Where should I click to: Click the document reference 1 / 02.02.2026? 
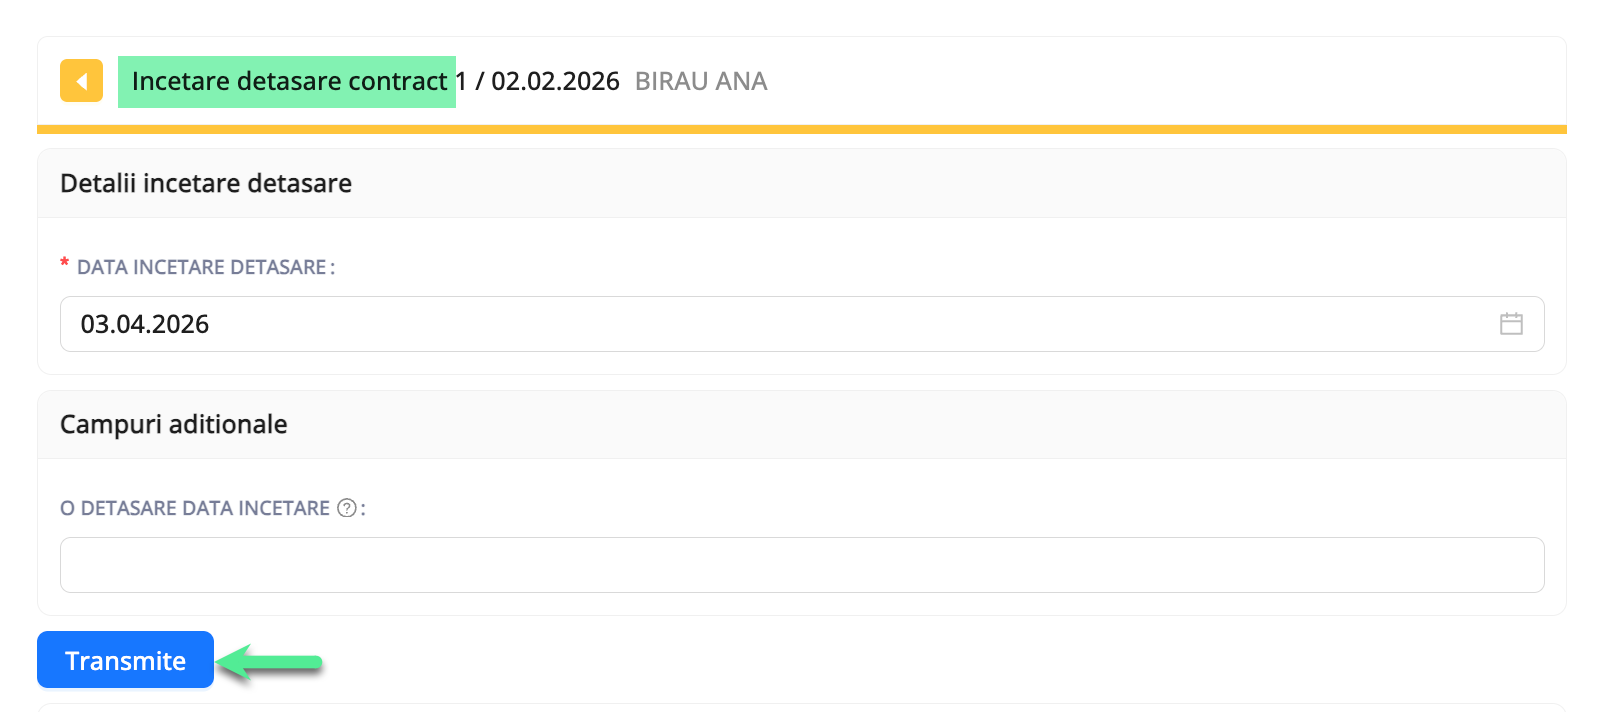tap(538, 81)
